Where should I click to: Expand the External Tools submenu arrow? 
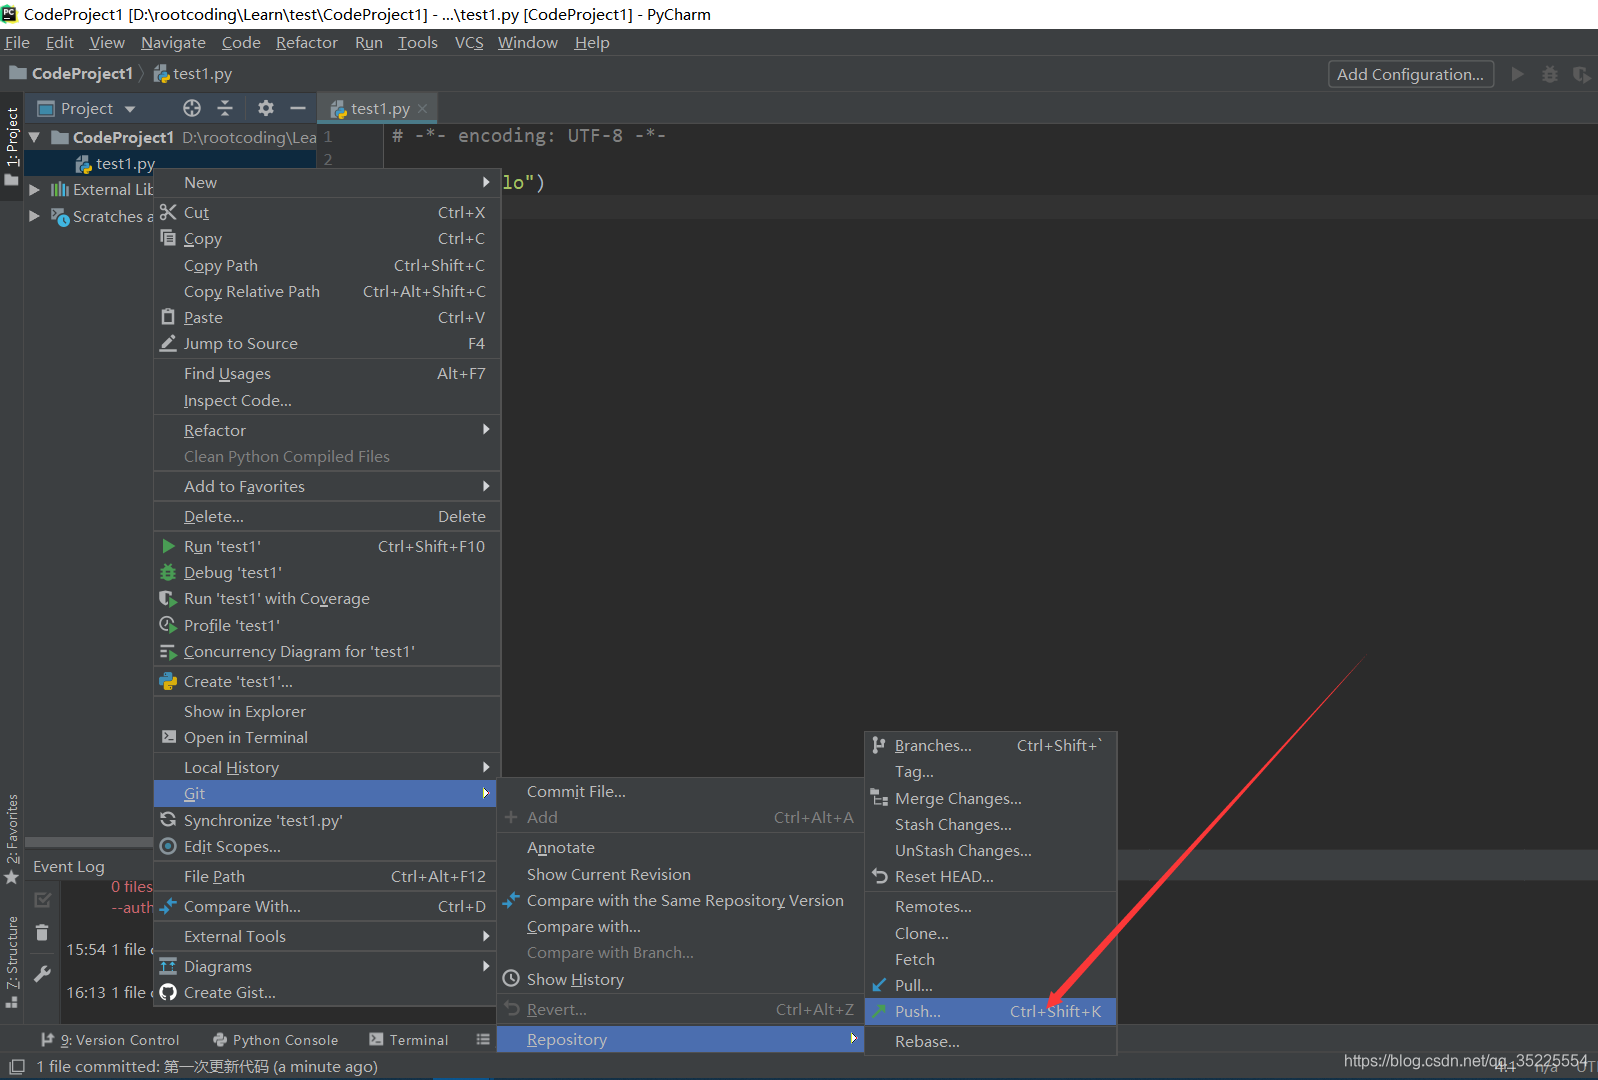pos(486,936)
